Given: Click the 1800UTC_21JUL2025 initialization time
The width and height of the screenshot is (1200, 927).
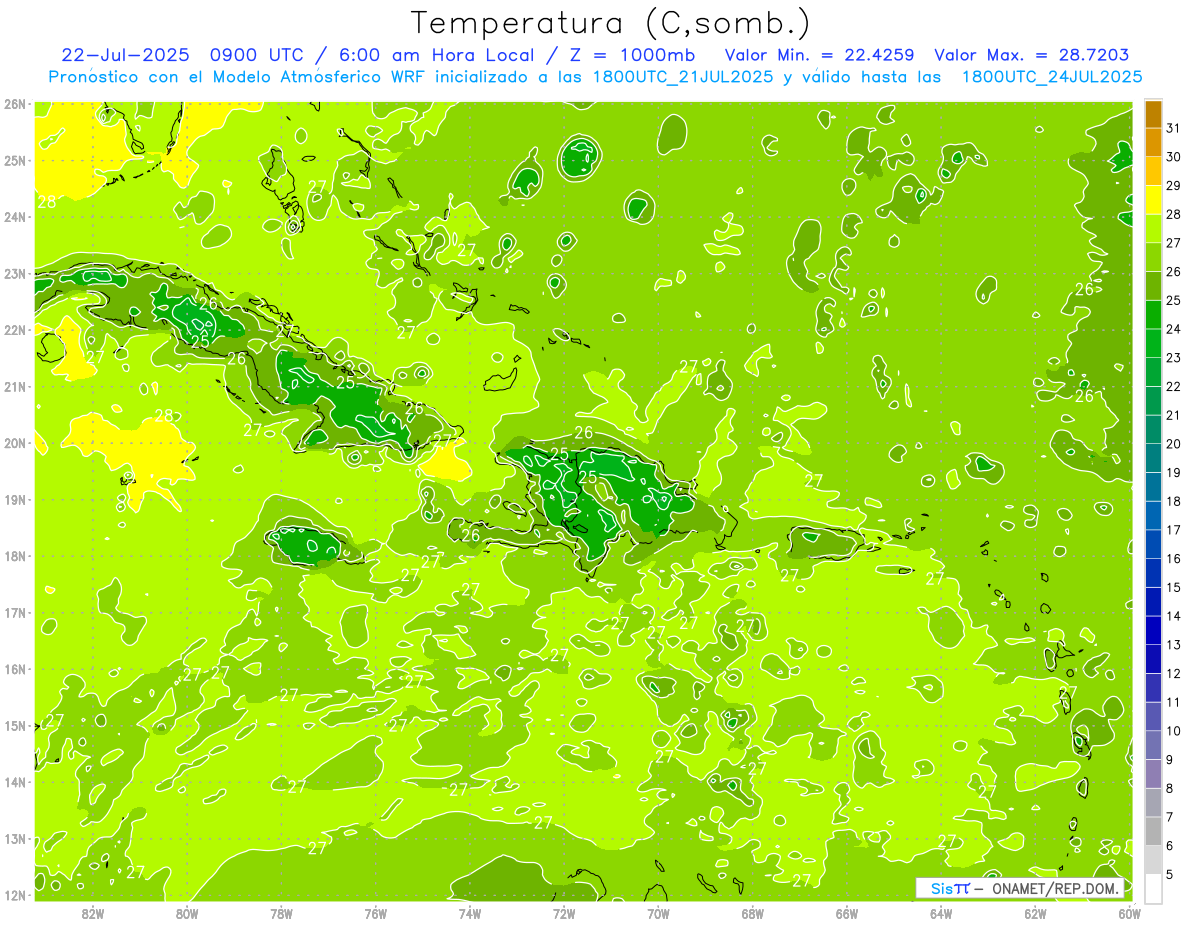Looking at the screenshot, I should (683, 77).
